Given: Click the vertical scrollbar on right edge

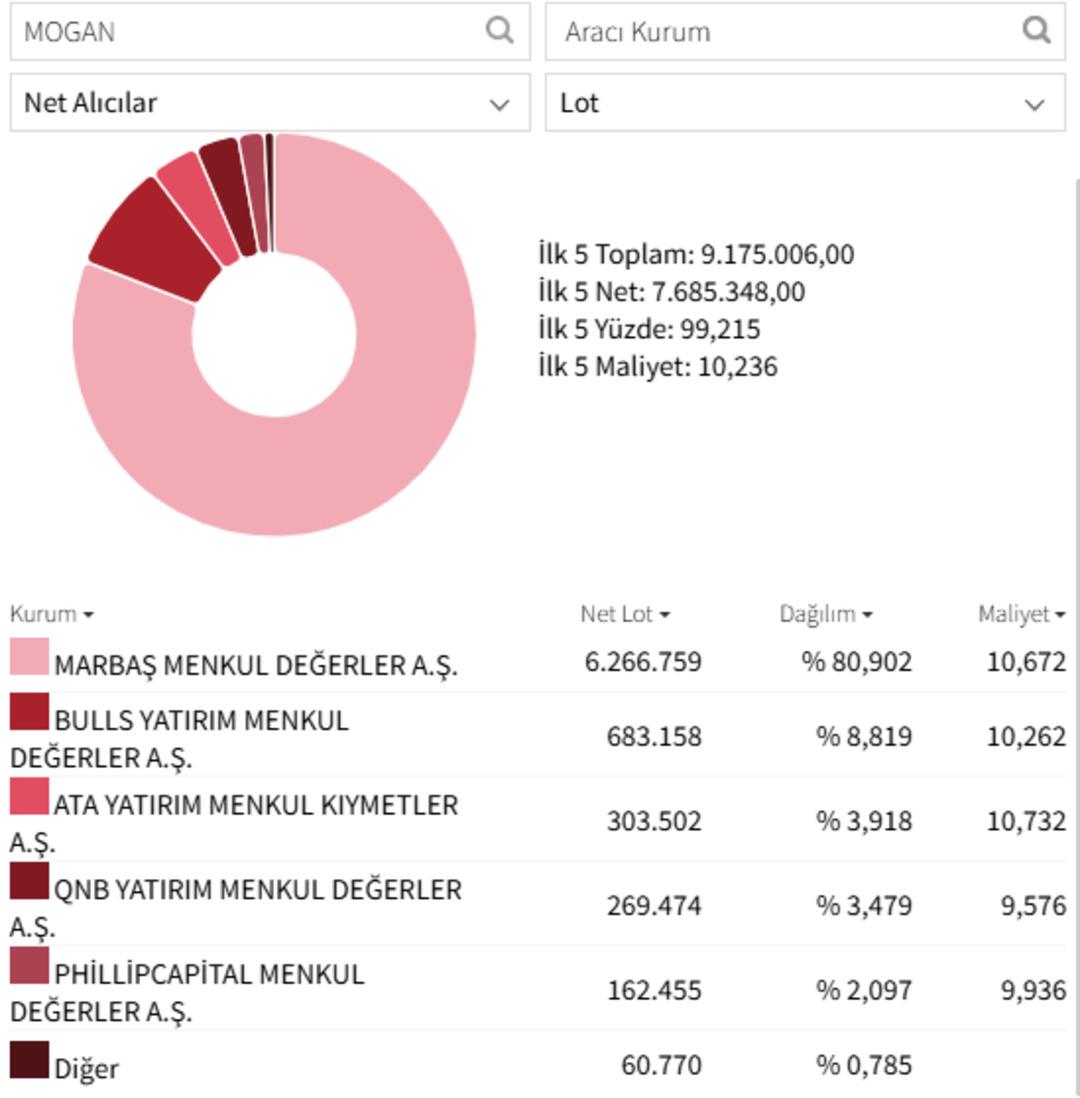Looking at the screenshot, I should click(x=1076, y=600).
